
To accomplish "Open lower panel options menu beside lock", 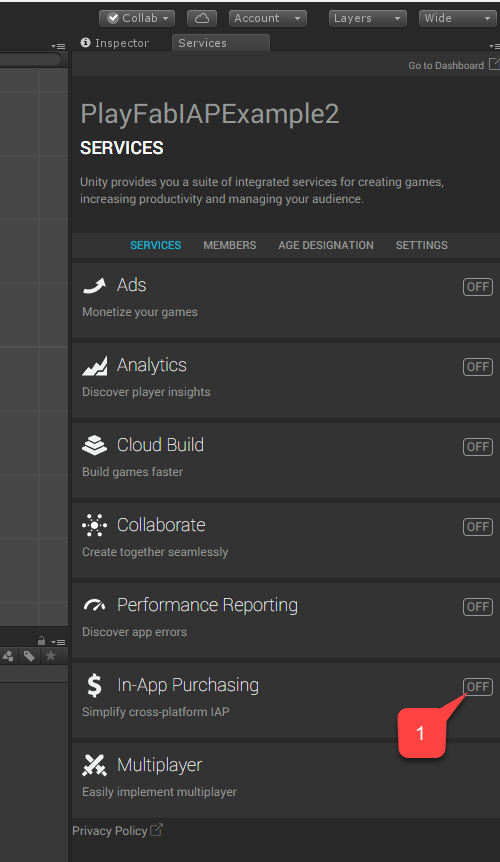I will pos(58,642).
